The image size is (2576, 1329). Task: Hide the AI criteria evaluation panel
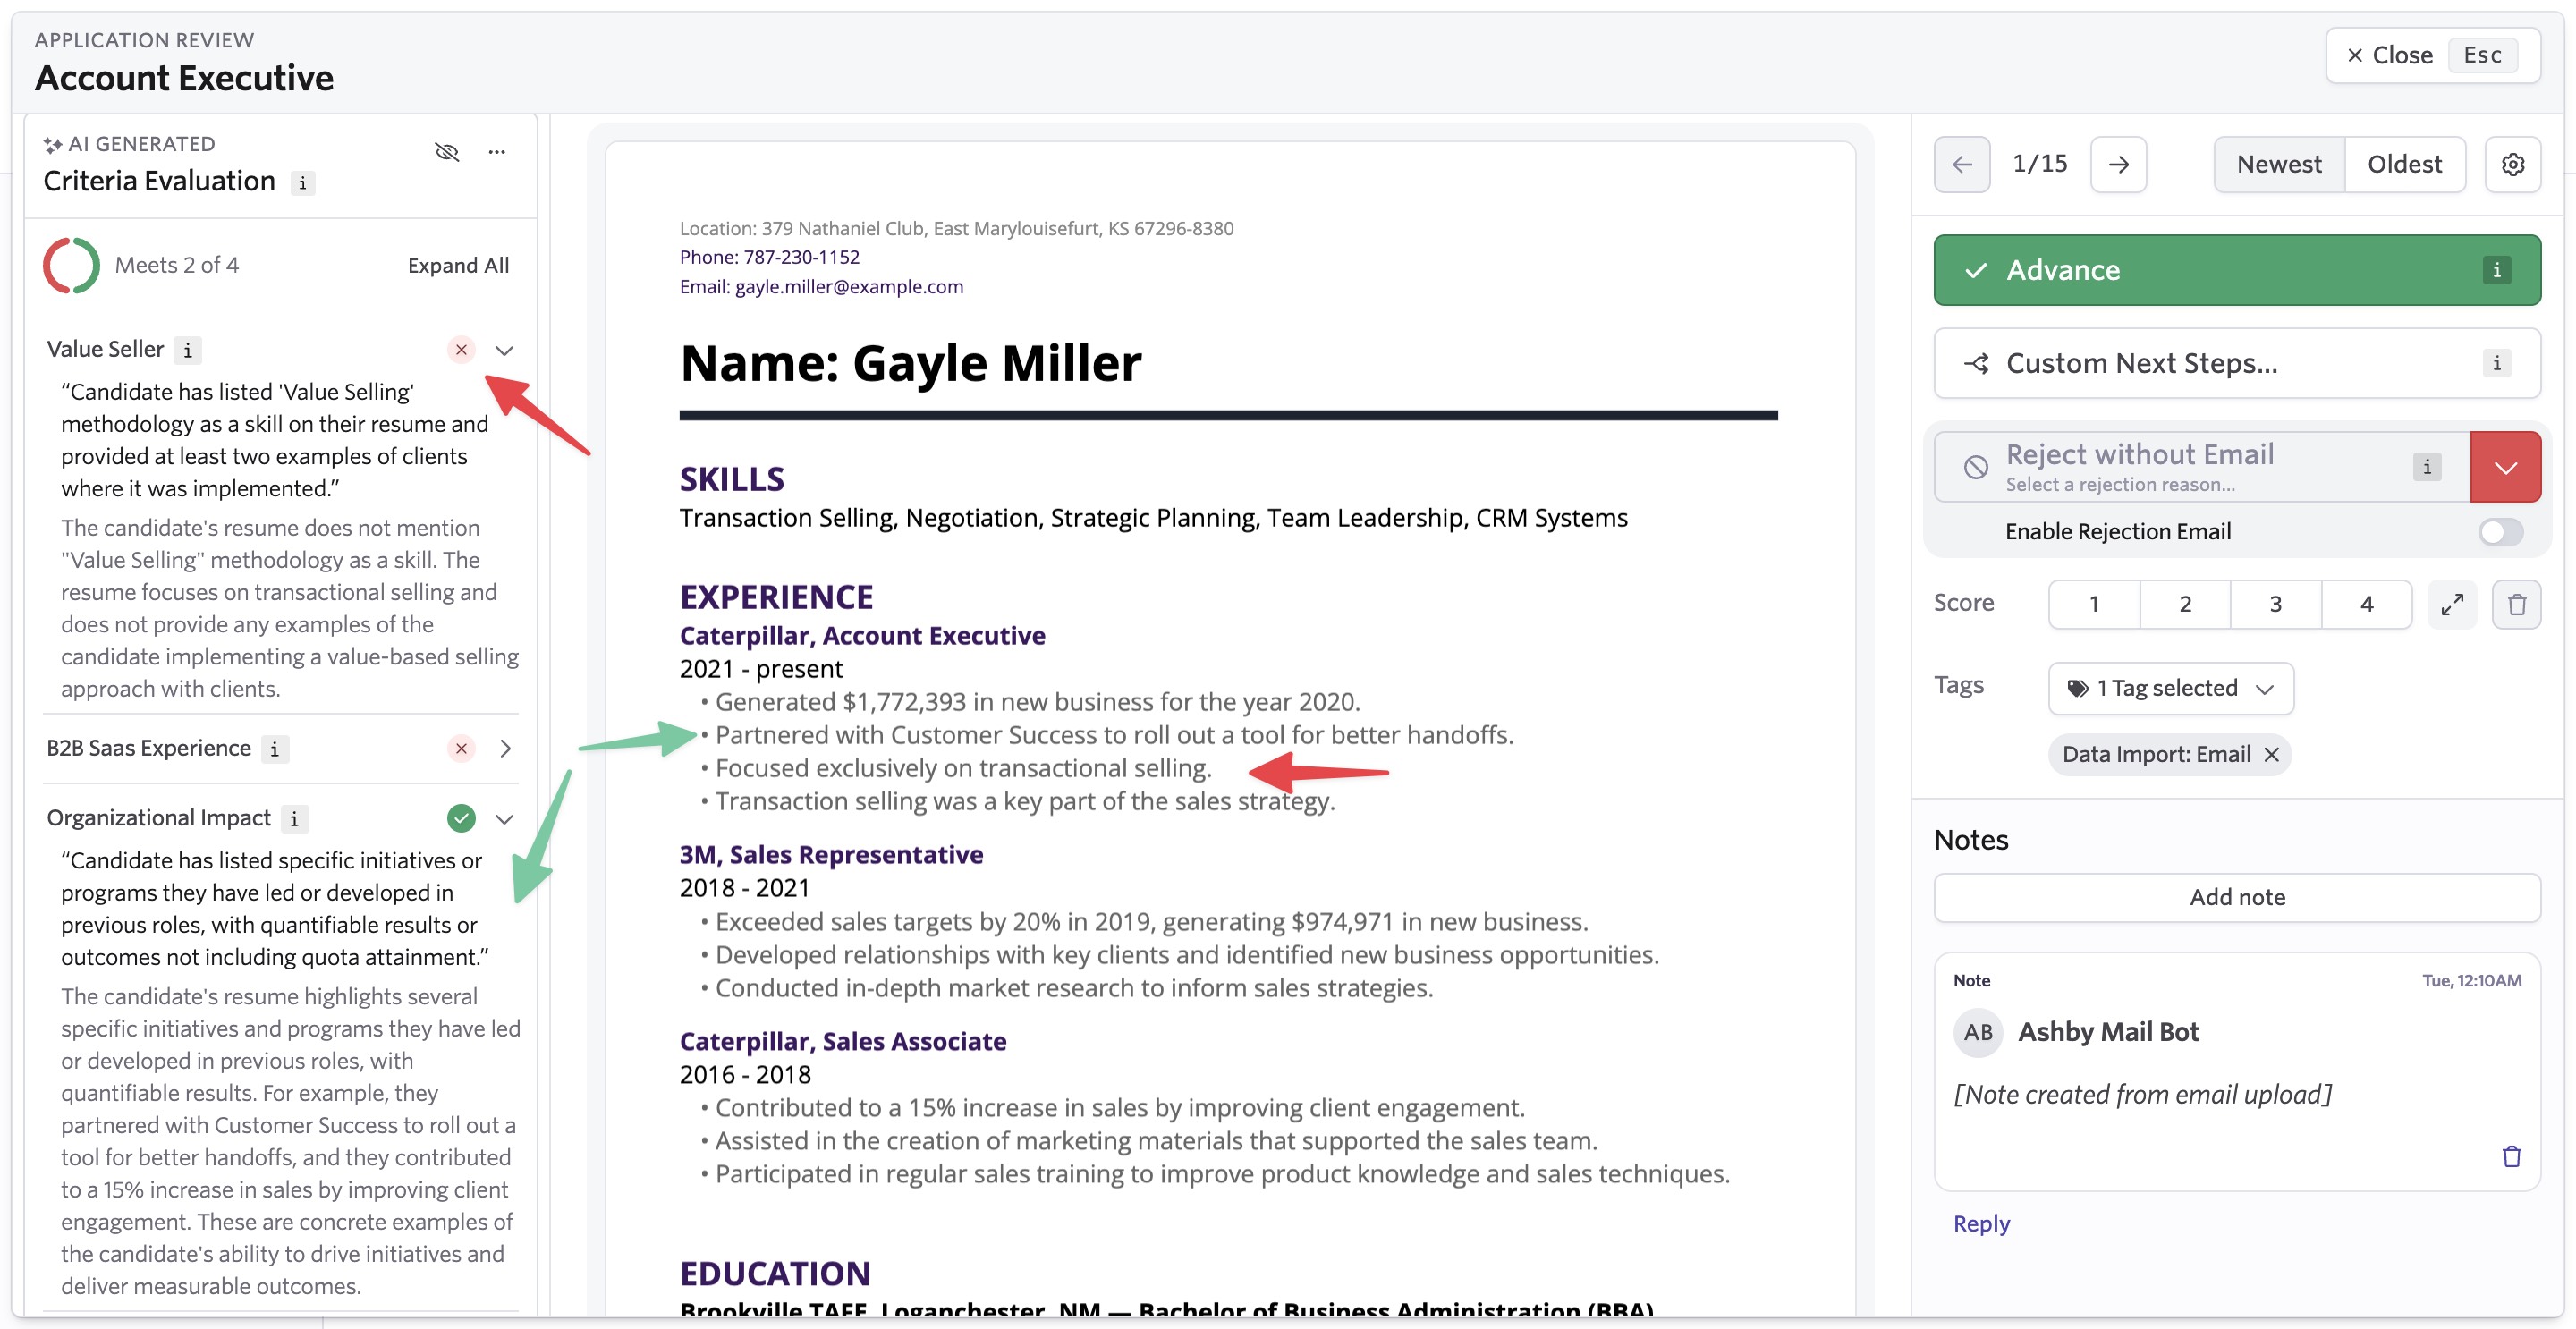coord(447,152)
